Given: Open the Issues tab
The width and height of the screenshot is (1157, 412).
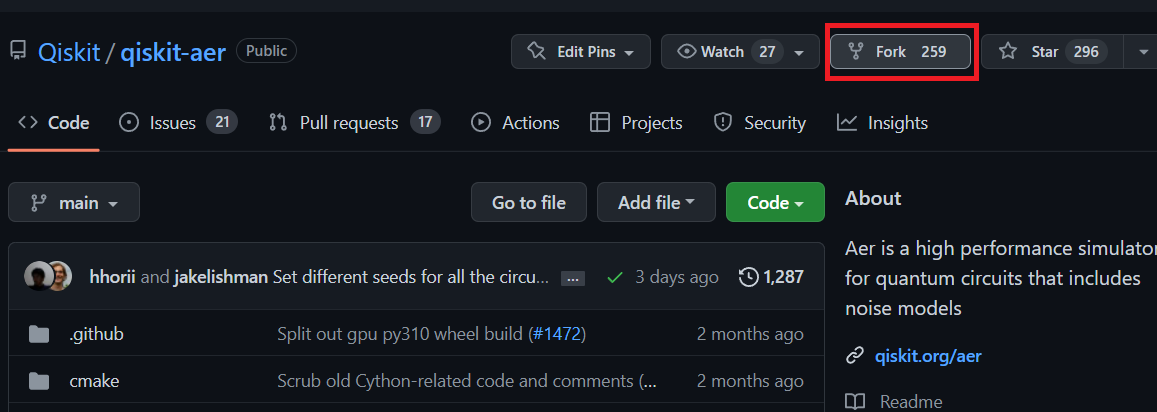Looking at the screenshot, I should point(178,123).
